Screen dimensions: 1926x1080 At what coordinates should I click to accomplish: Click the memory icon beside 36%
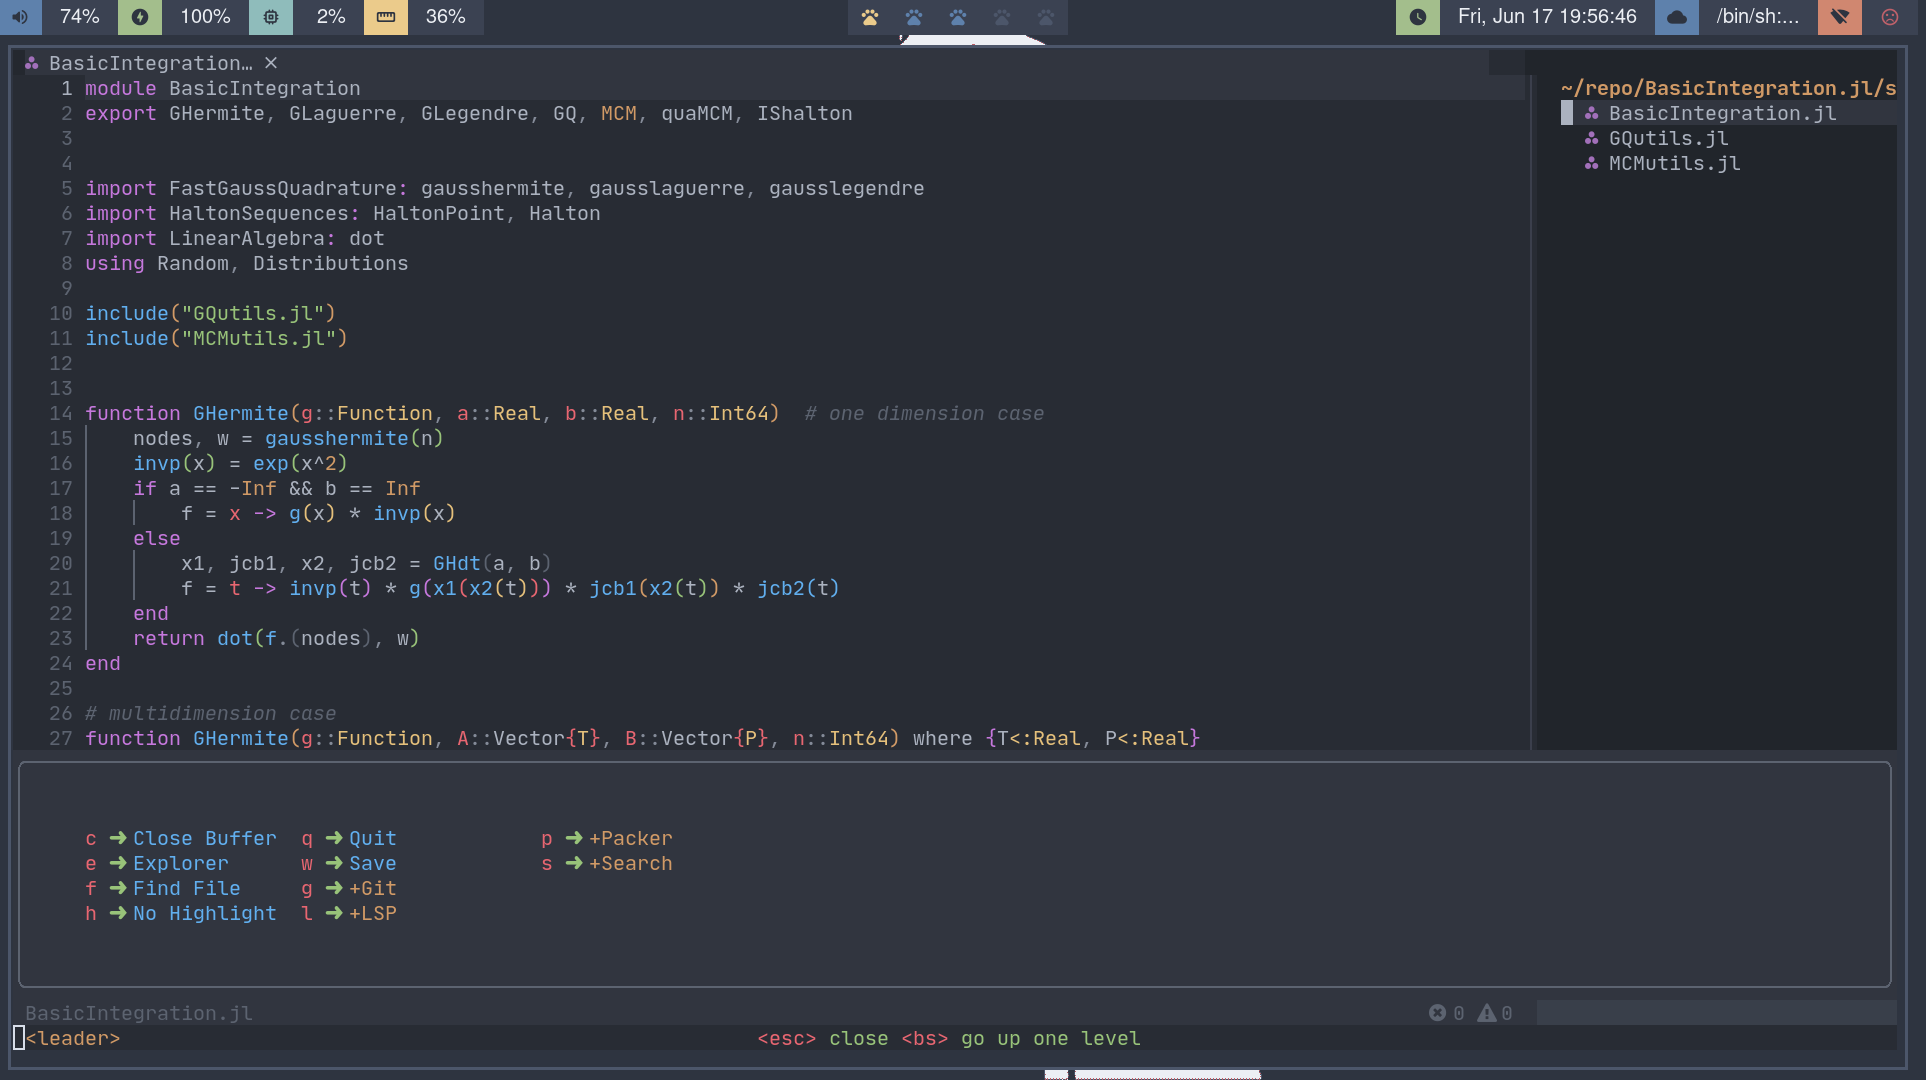386,17
